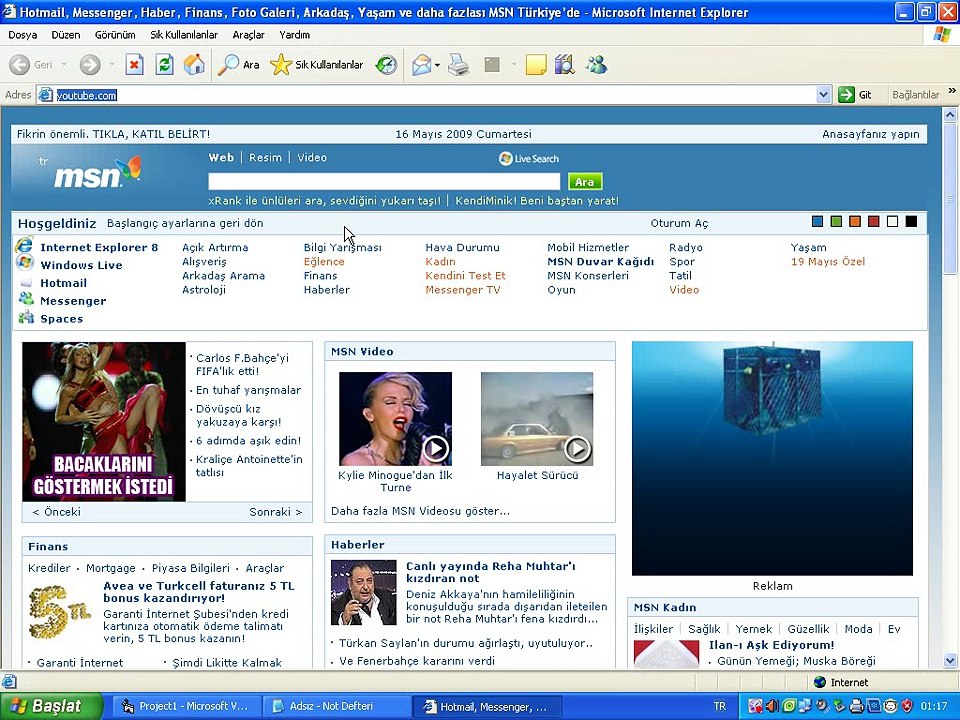Image resolution: width=960 pixels, height=720 pixels.
Task: Open the Oturum Aç link
Action: click(679, 223)
